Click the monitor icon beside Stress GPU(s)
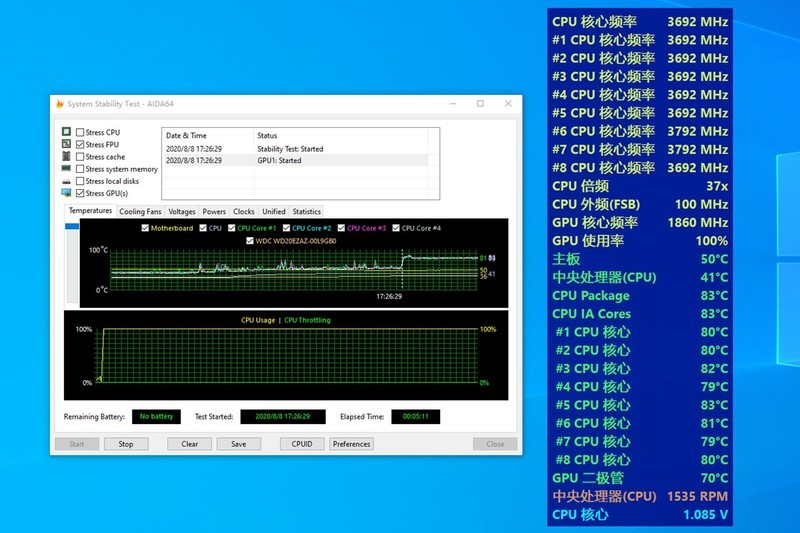800x533 pixels. (66, 193)
